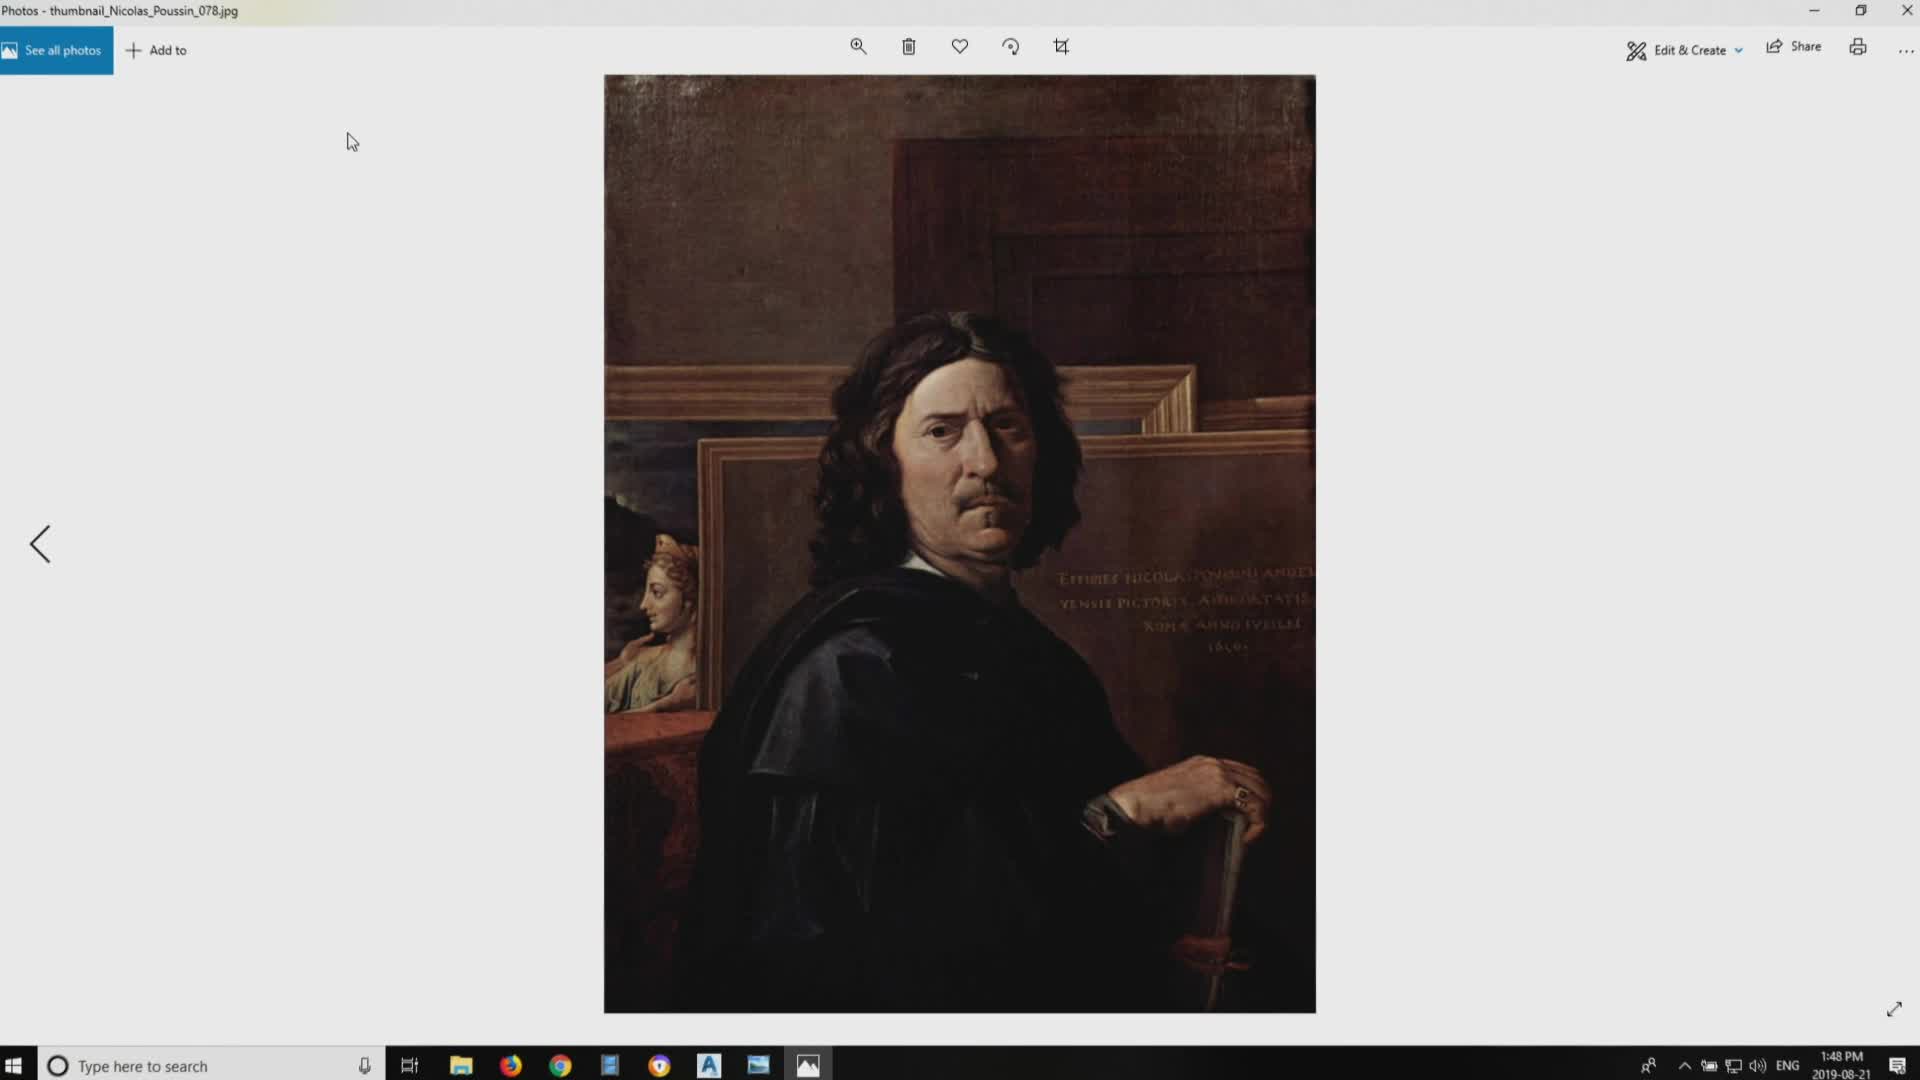Viewport: 1920px width, 1080px height.
Task: Open Task View on the taskbar
Action: 409,1066
